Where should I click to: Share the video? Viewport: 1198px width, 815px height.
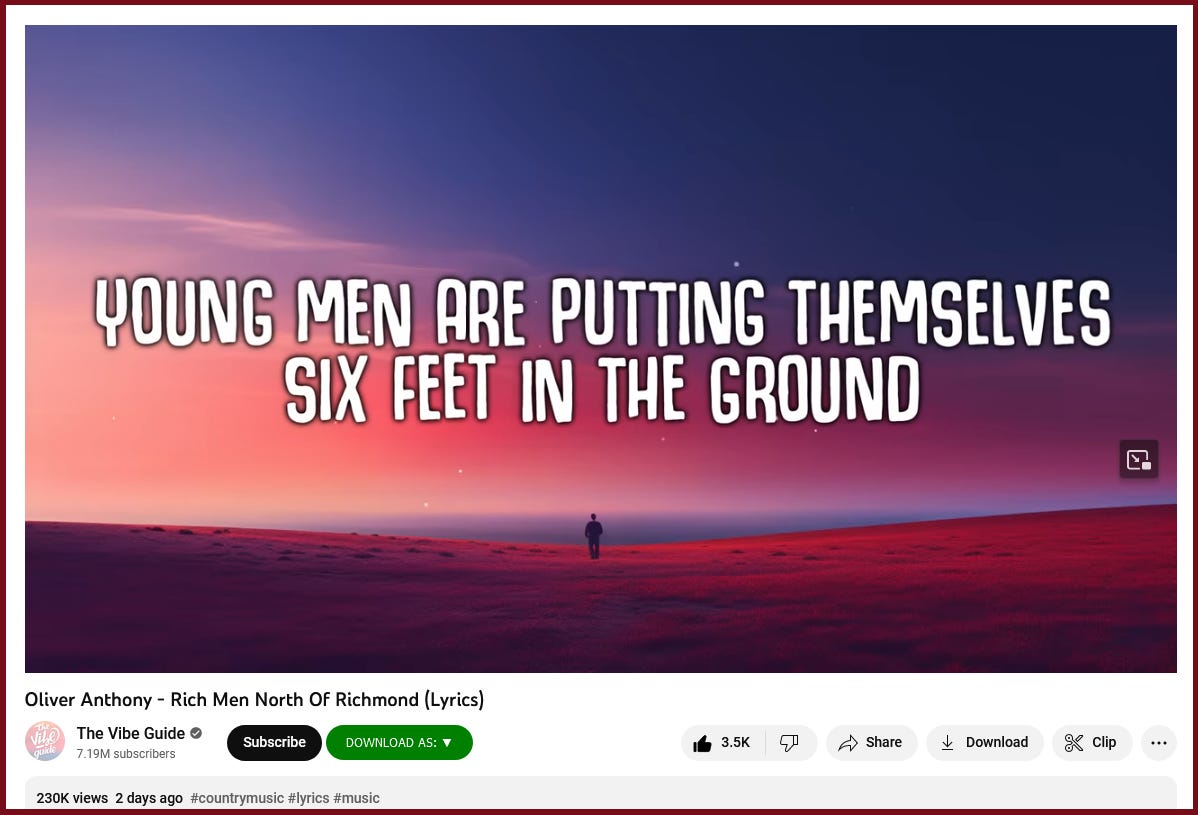click(871, 742)
